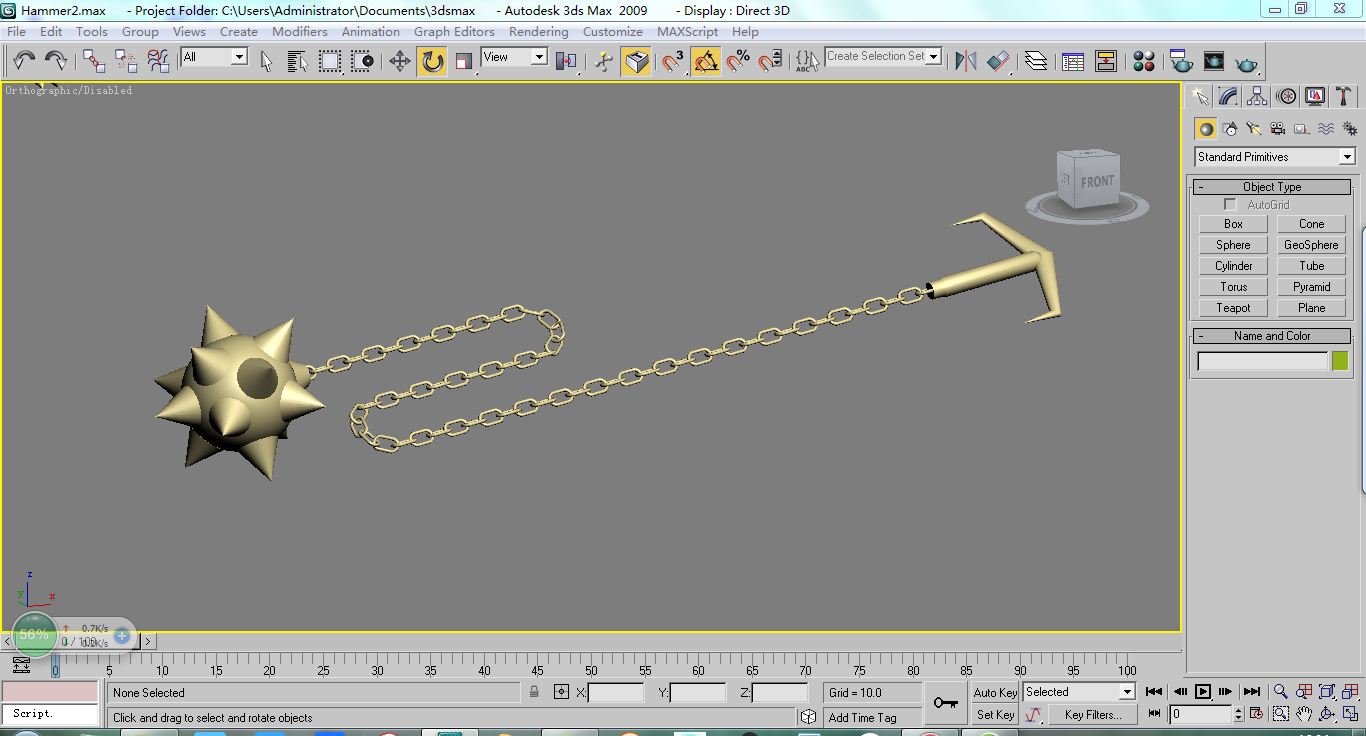Enable the AutoGrid checkbox
Screen dimensions: 1366x736
pos(1230,205)
